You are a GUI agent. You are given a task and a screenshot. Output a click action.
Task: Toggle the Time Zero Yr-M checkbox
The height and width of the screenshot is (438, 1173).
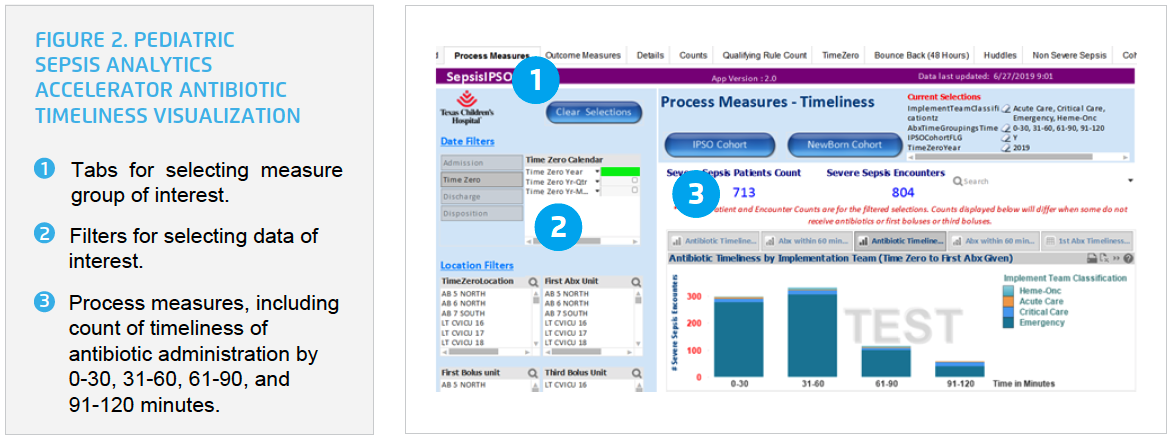[x=635, y=190]
